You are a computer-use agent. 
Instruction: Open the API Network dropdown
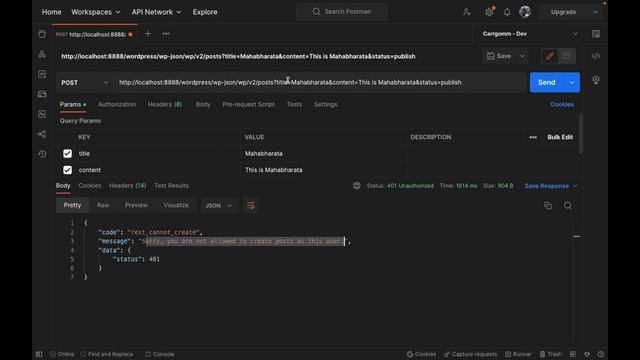tap(156, 12)
